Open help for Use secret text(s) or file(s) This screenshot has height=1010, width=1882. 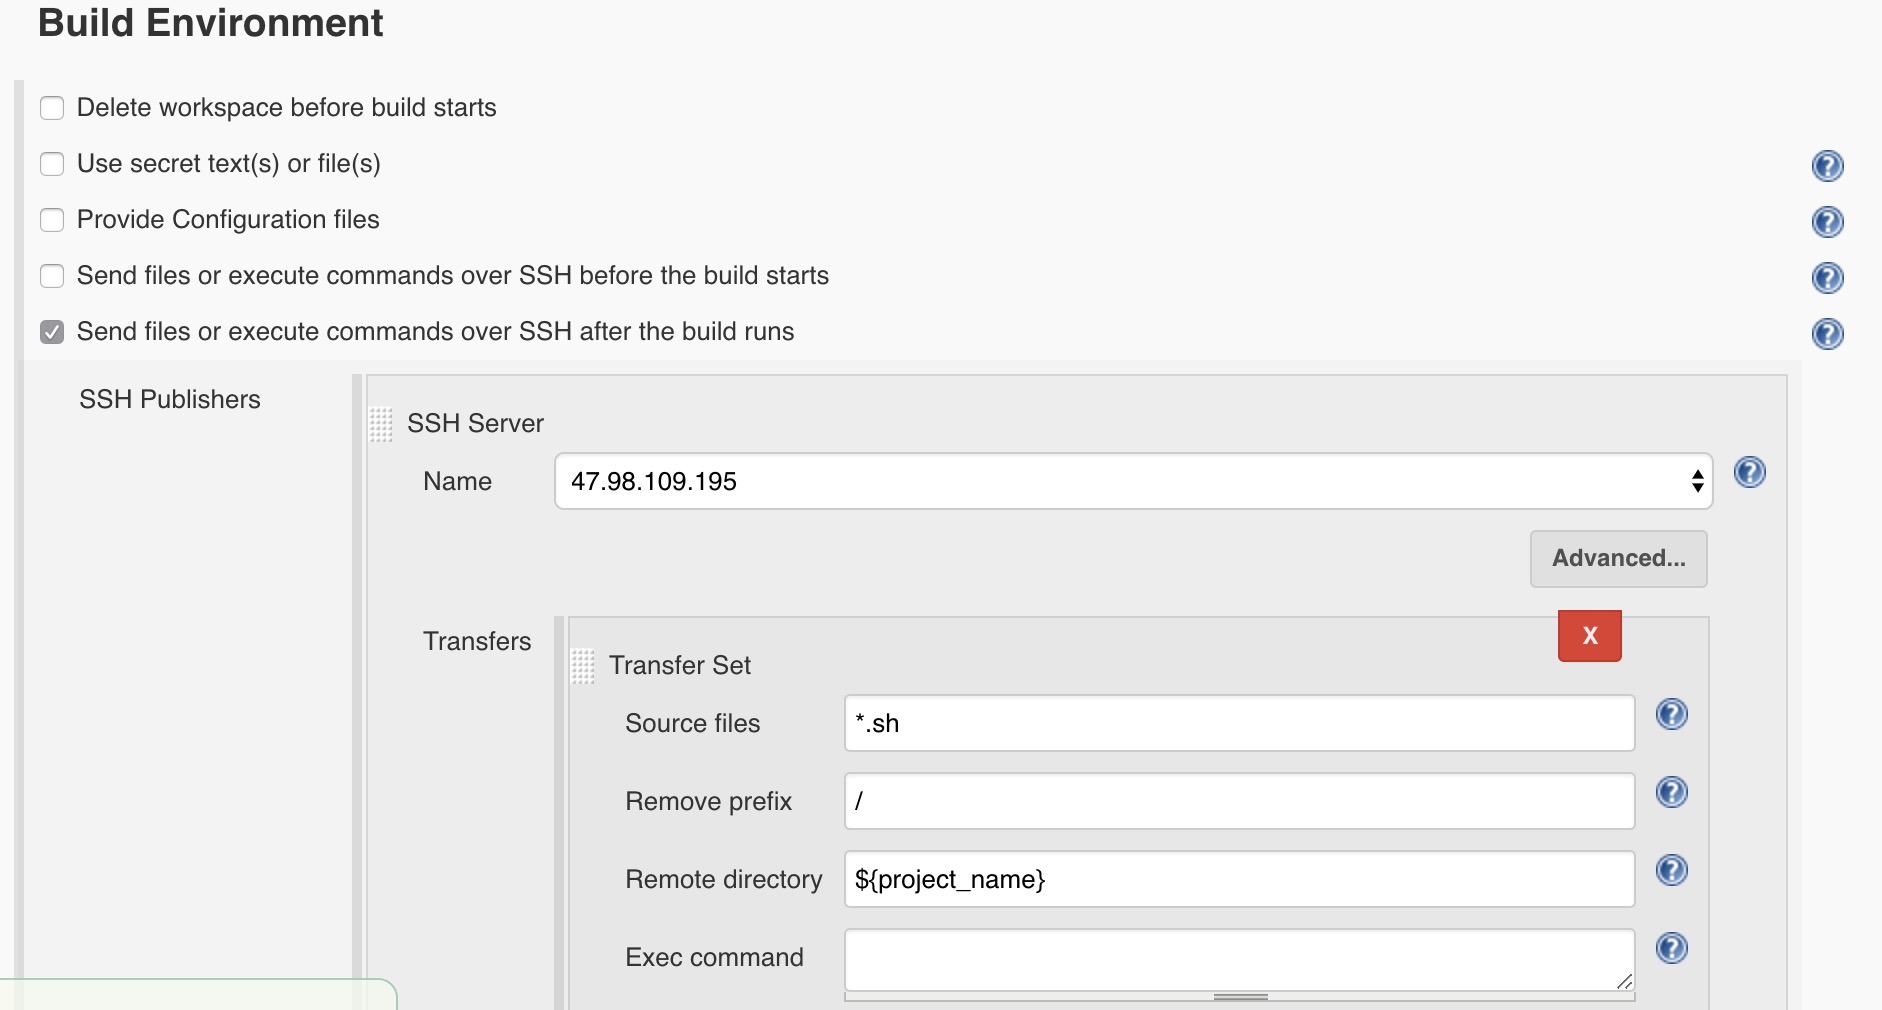[1827, 165]
